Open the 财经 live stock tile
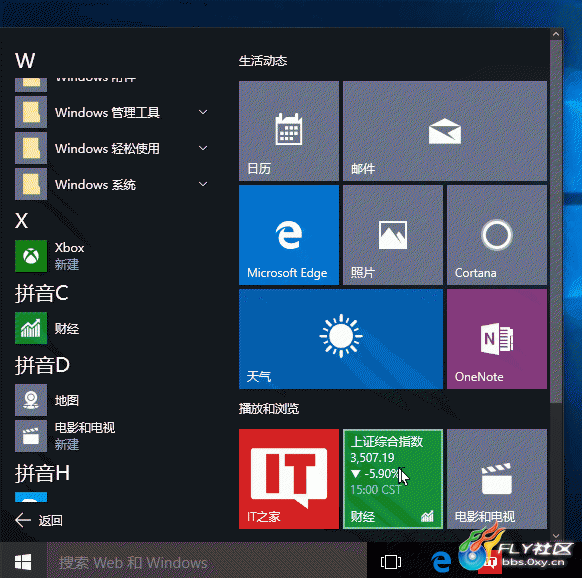The width and height of the screenshot is (582, 578). (x=393, y=479)
